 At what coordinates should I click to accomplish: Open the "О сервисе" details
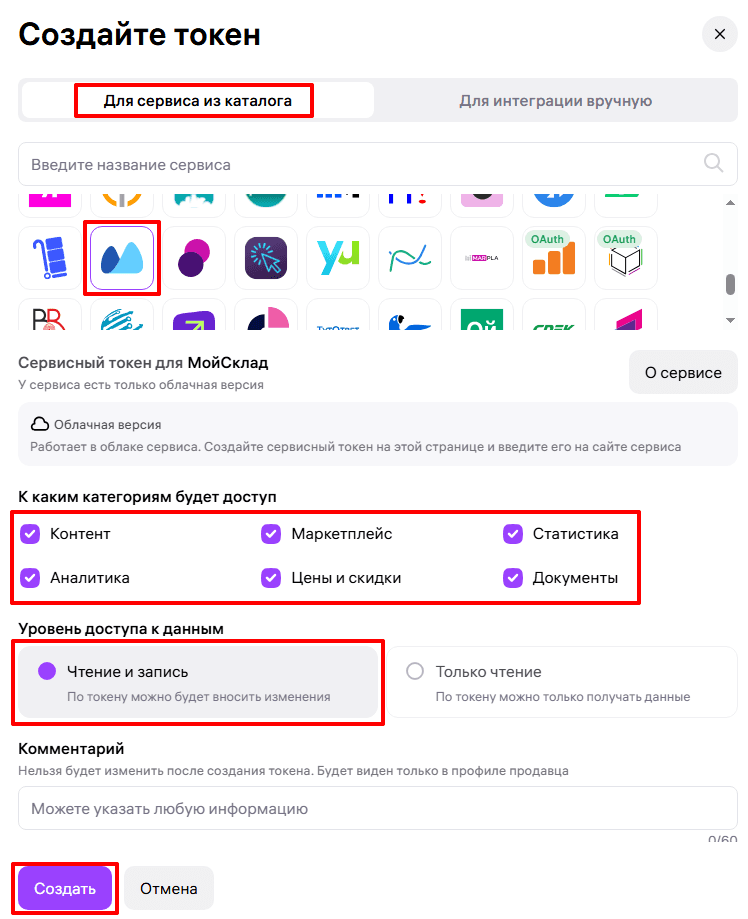point(683,372)
